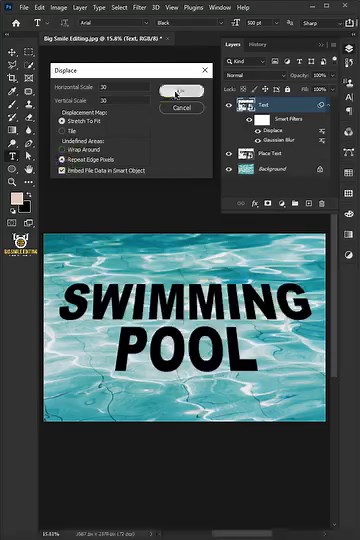Close the Displace dialog
The image size is (360, 540).
click(205, 70)
